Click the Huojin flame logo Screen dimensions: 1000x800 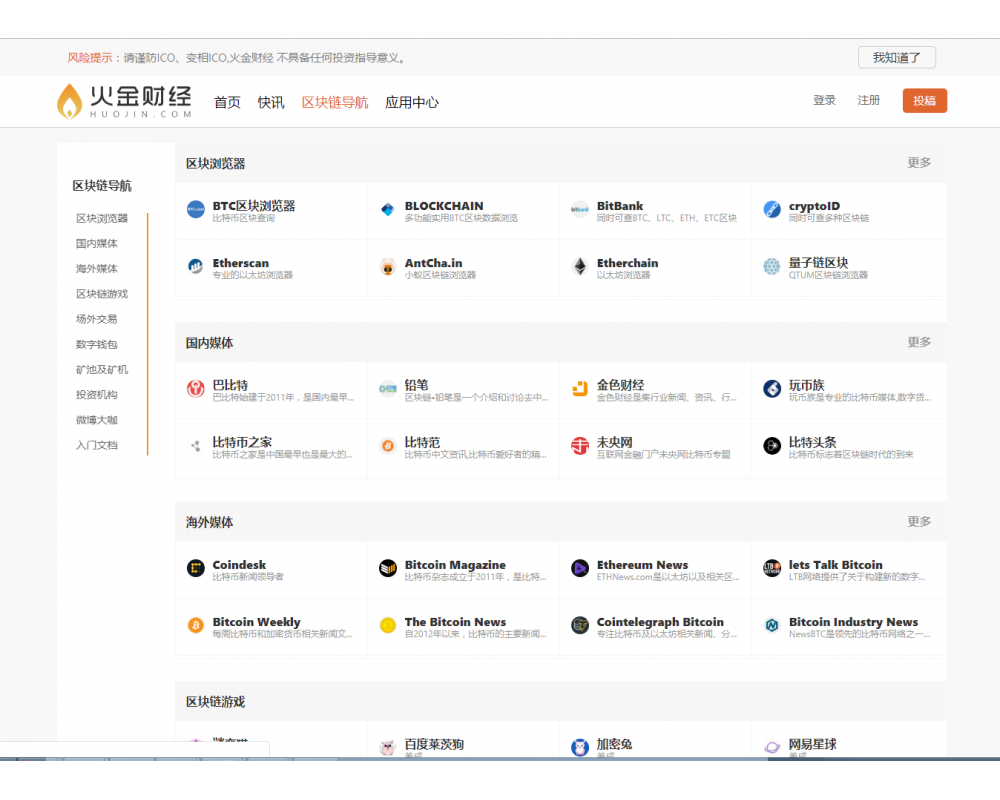[x=70, y=101]
